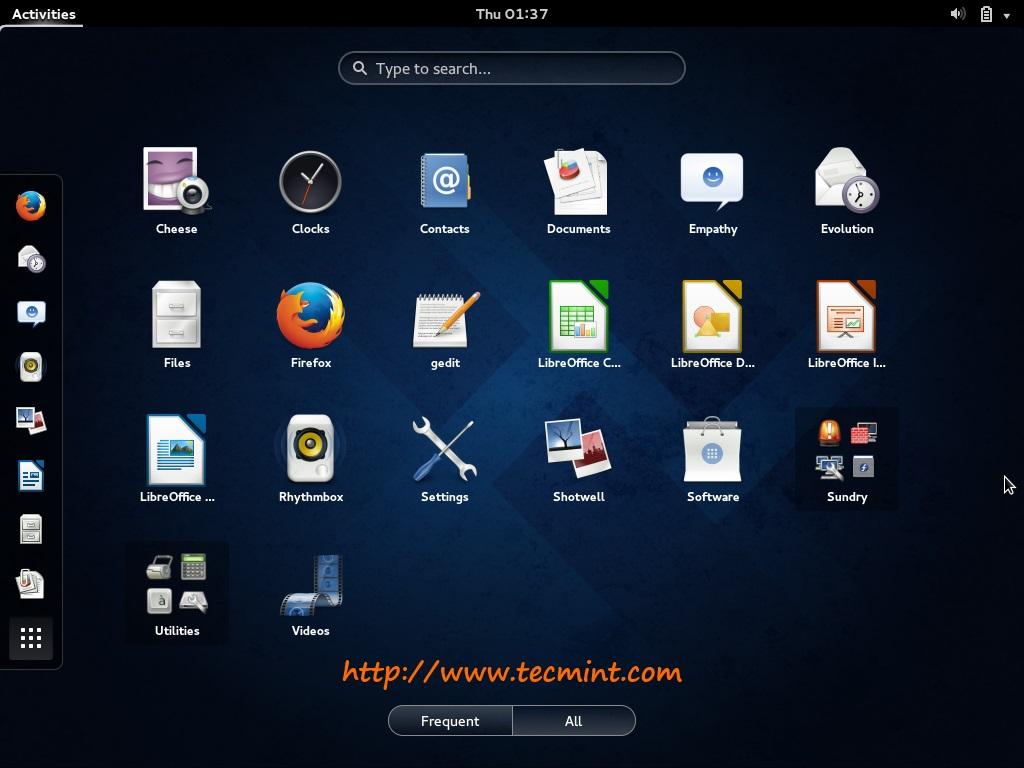Click Documents icon in the dash
1024x768 pixels.
(31, 584)
